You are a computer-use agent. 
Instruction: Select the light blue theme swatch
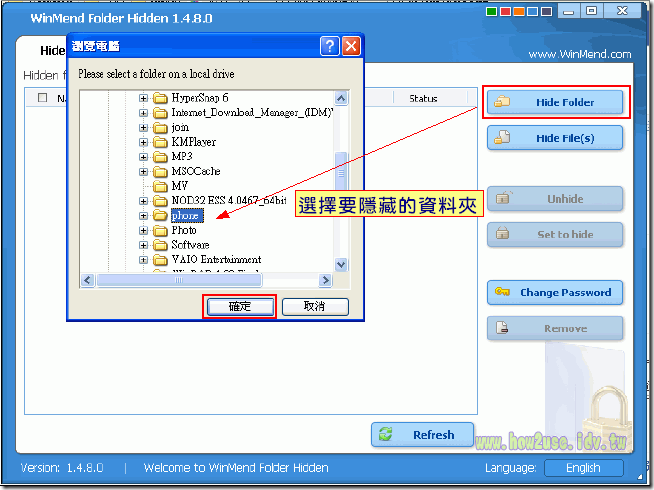pyautogui.click(x=533, y=11)
